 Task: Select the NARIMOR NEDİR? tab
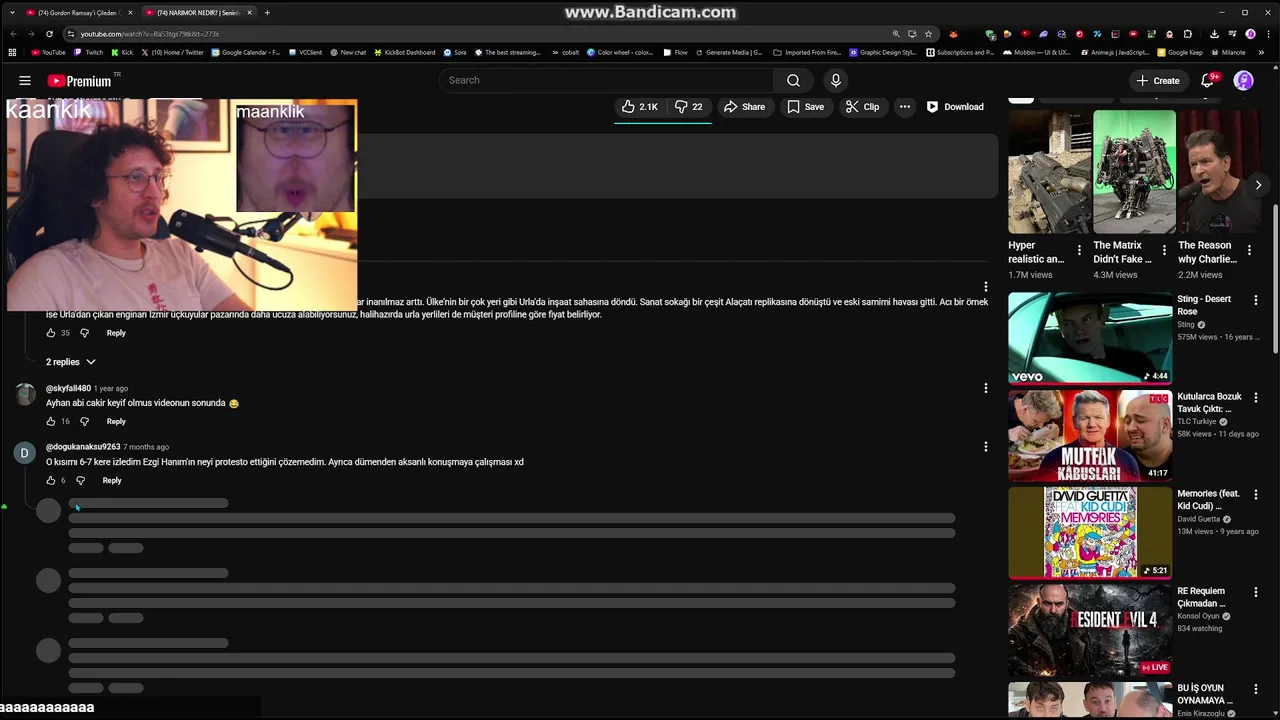pyautogui.click(x=198, y=13)
